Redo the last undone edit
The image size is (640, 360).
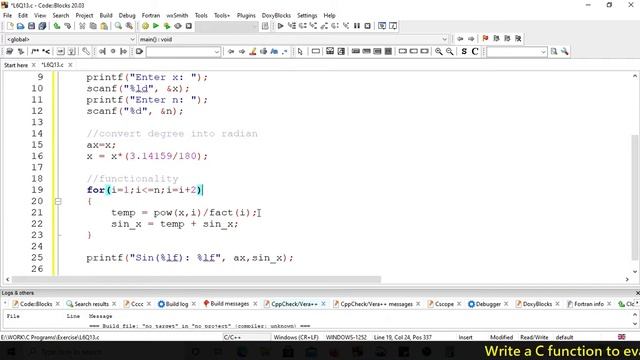[68, 26]
